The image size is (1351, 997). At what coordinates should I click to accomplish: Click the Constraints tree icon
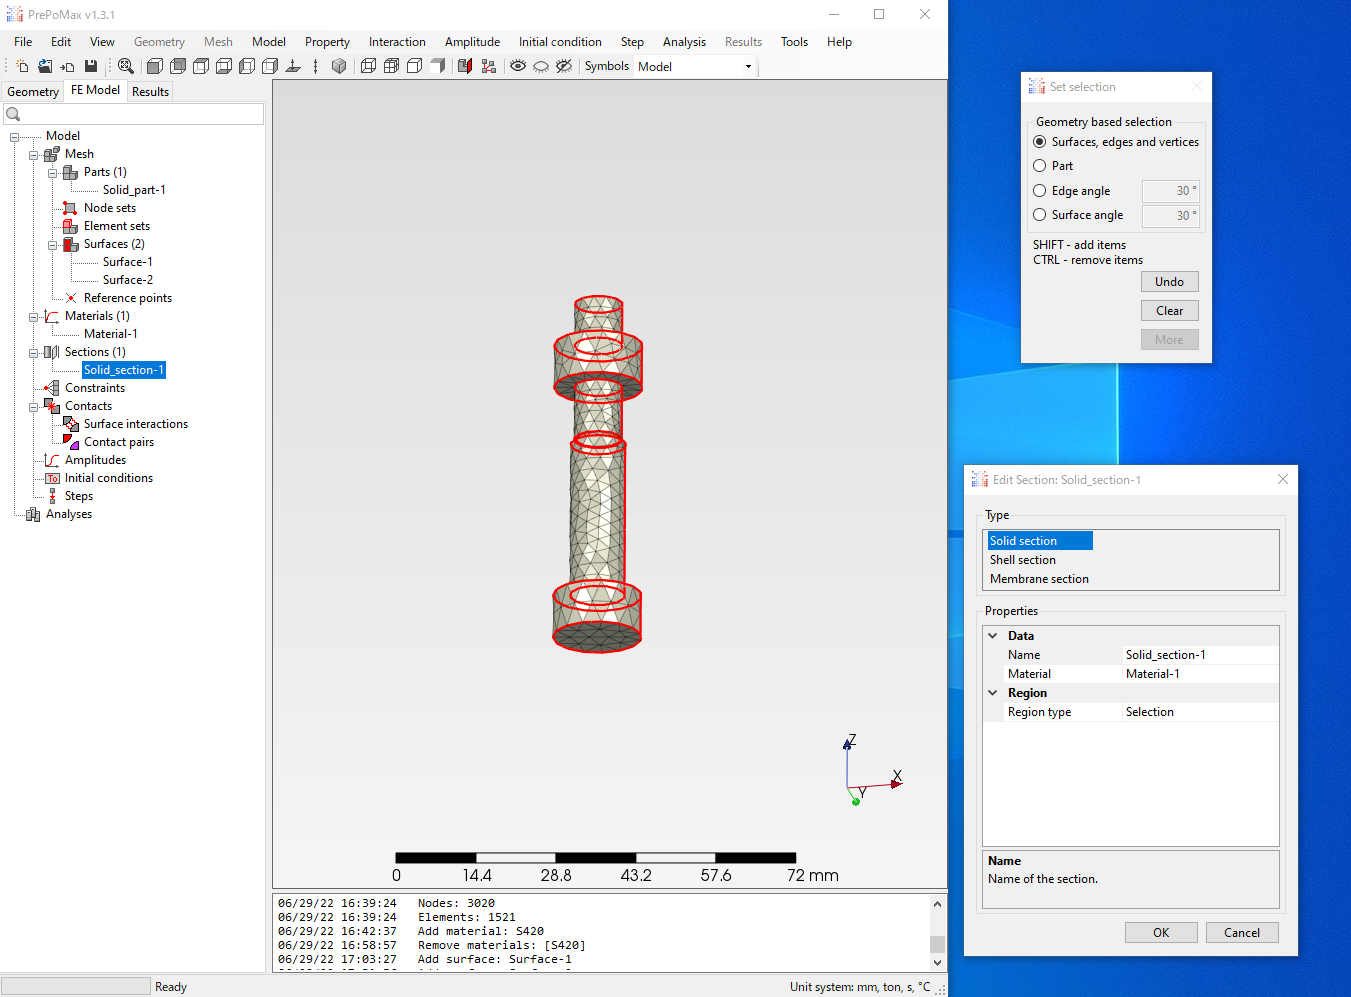click(52, 388)
